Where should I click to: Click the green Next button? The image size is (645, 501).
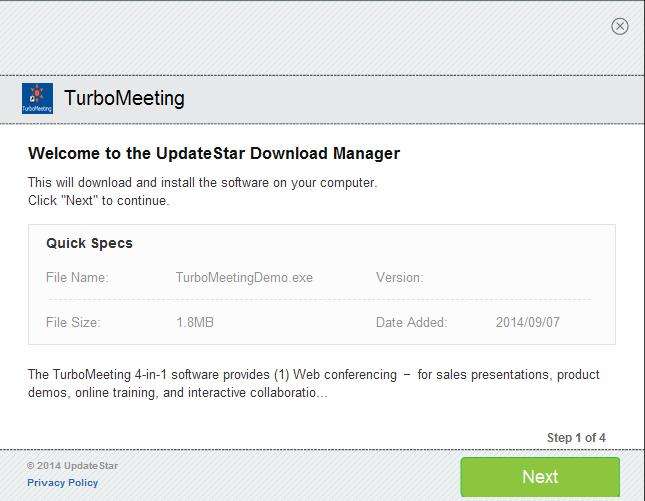[x=540, y=477]
